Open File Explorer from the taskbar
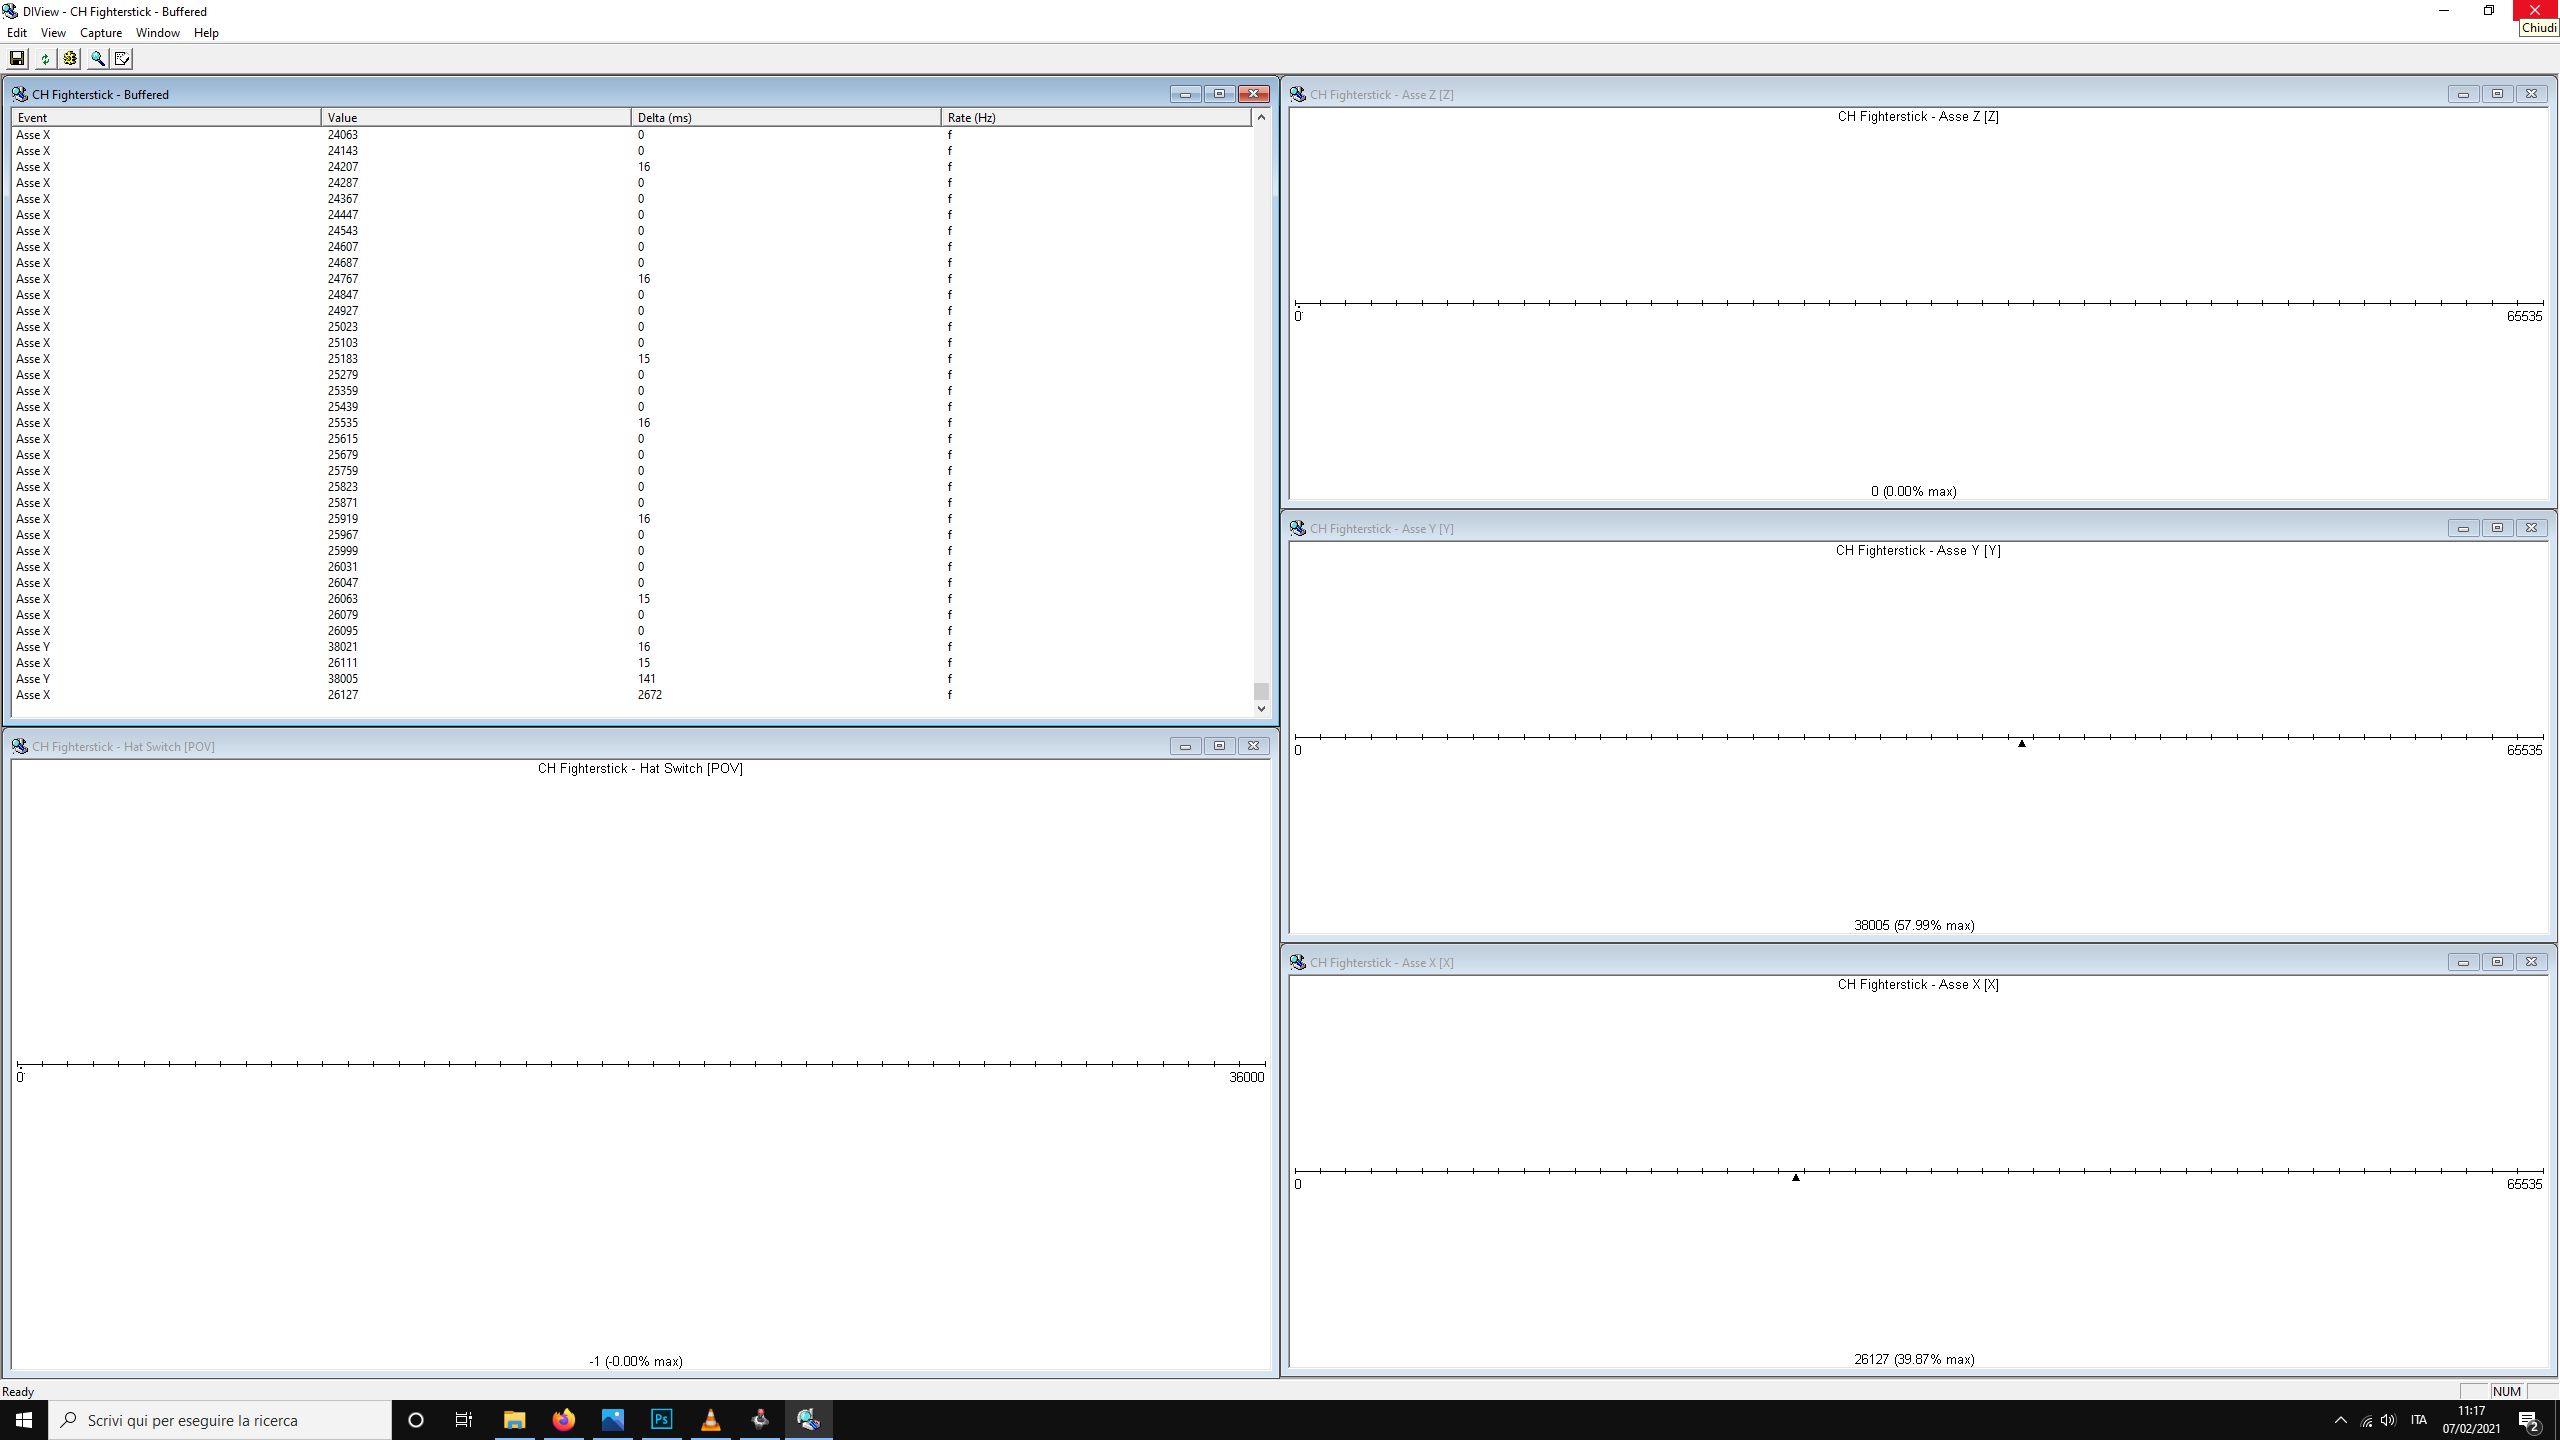This screenshot has height=1440, width=2560. coord(515,1420)
